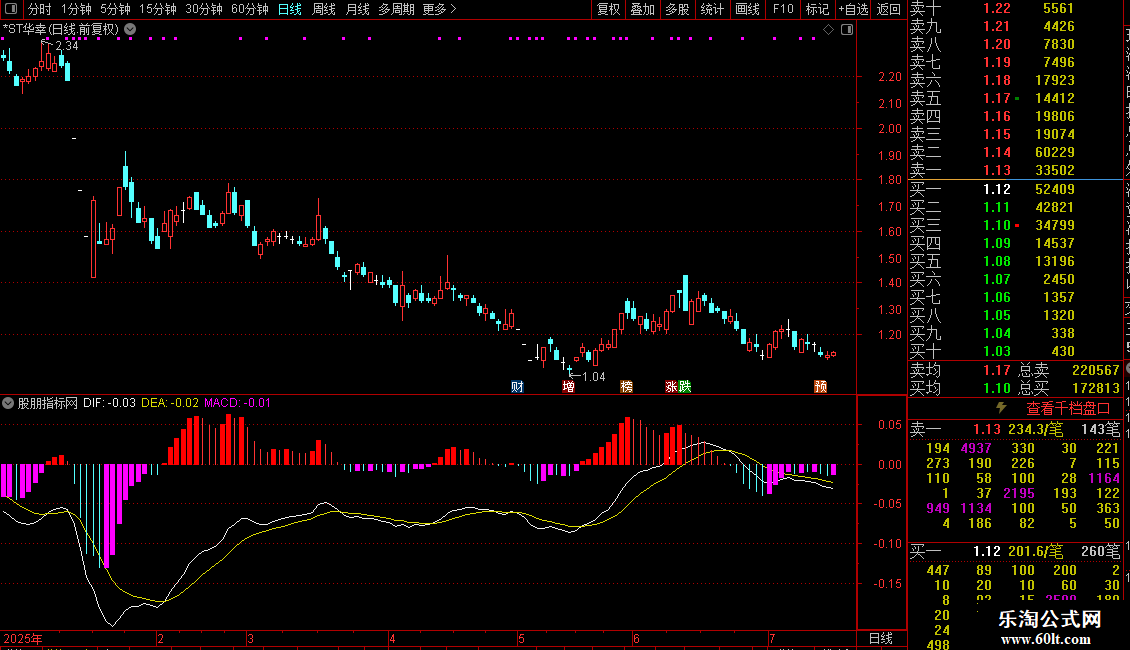Screen dimensions: 1130x650
Task: Switch to 周线 weekly chart
Action: 324,9
